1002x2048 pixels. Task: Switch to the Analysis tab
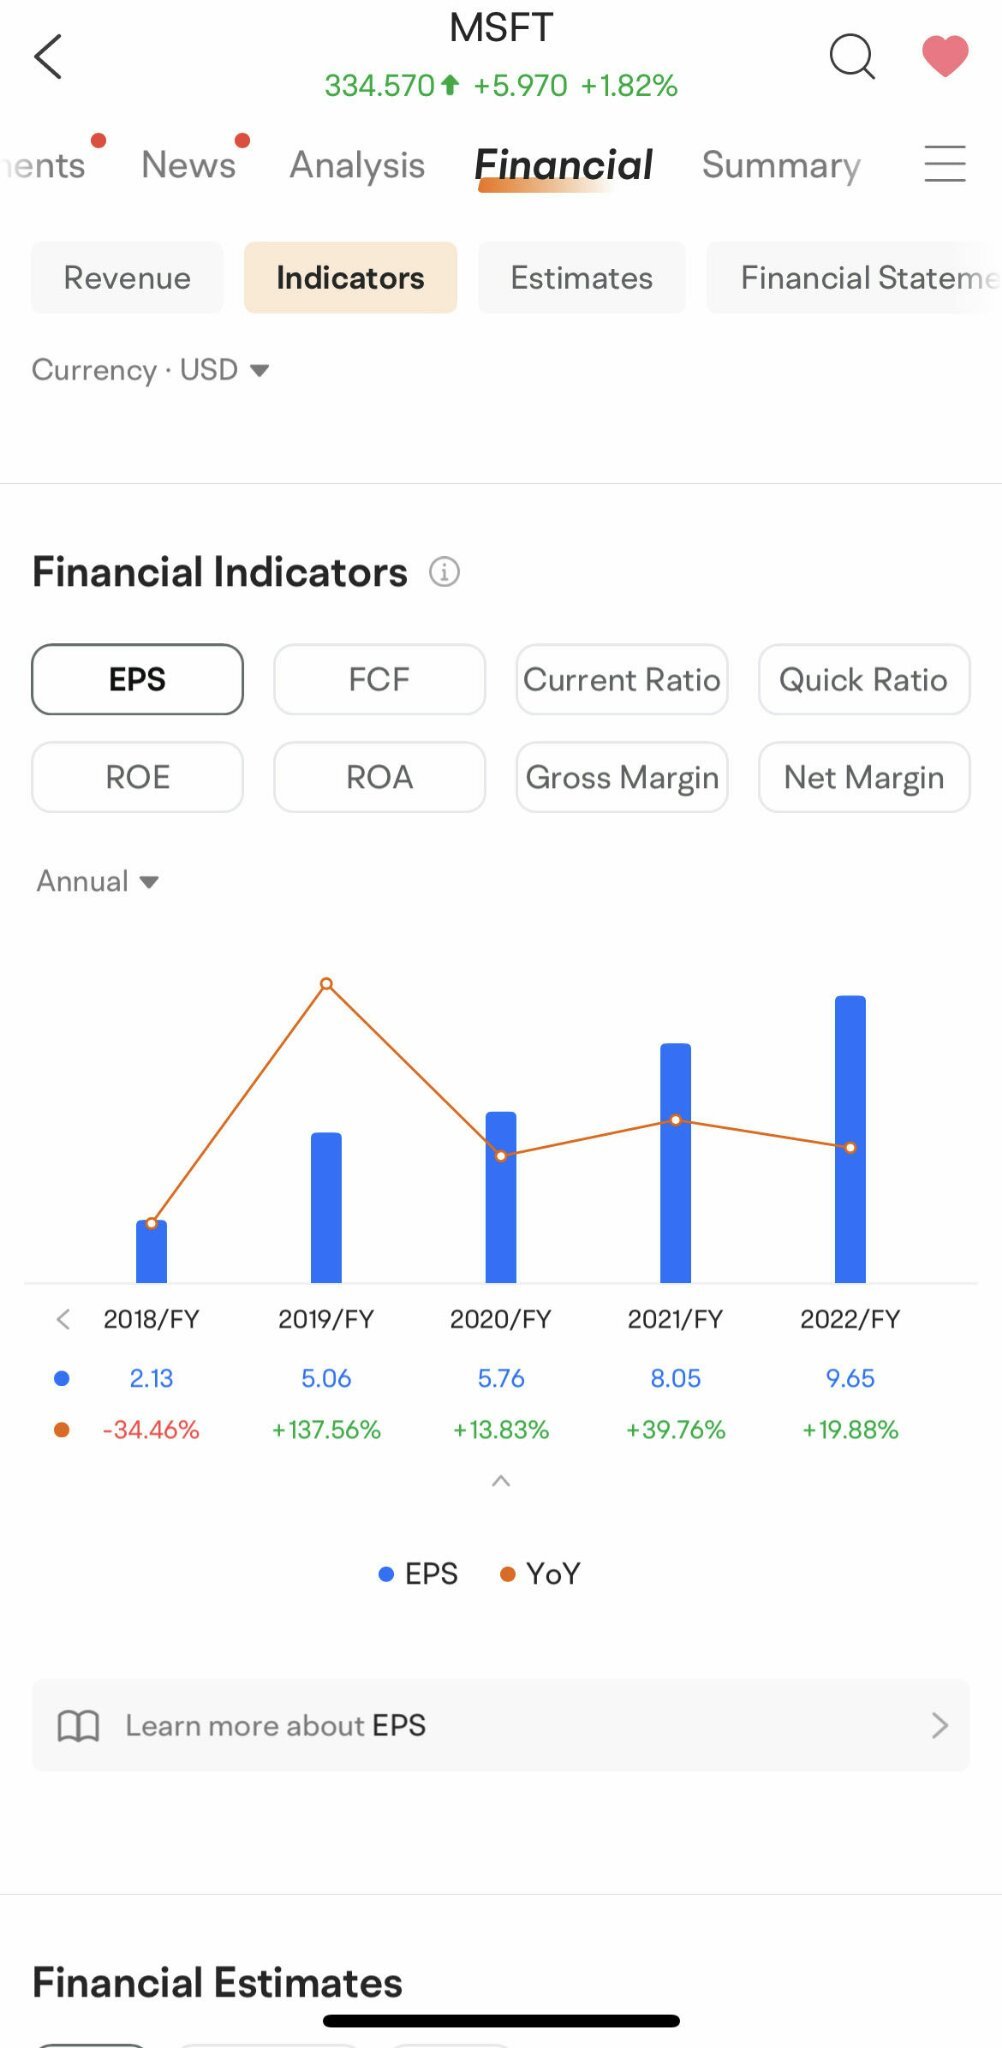pos(357,165)
